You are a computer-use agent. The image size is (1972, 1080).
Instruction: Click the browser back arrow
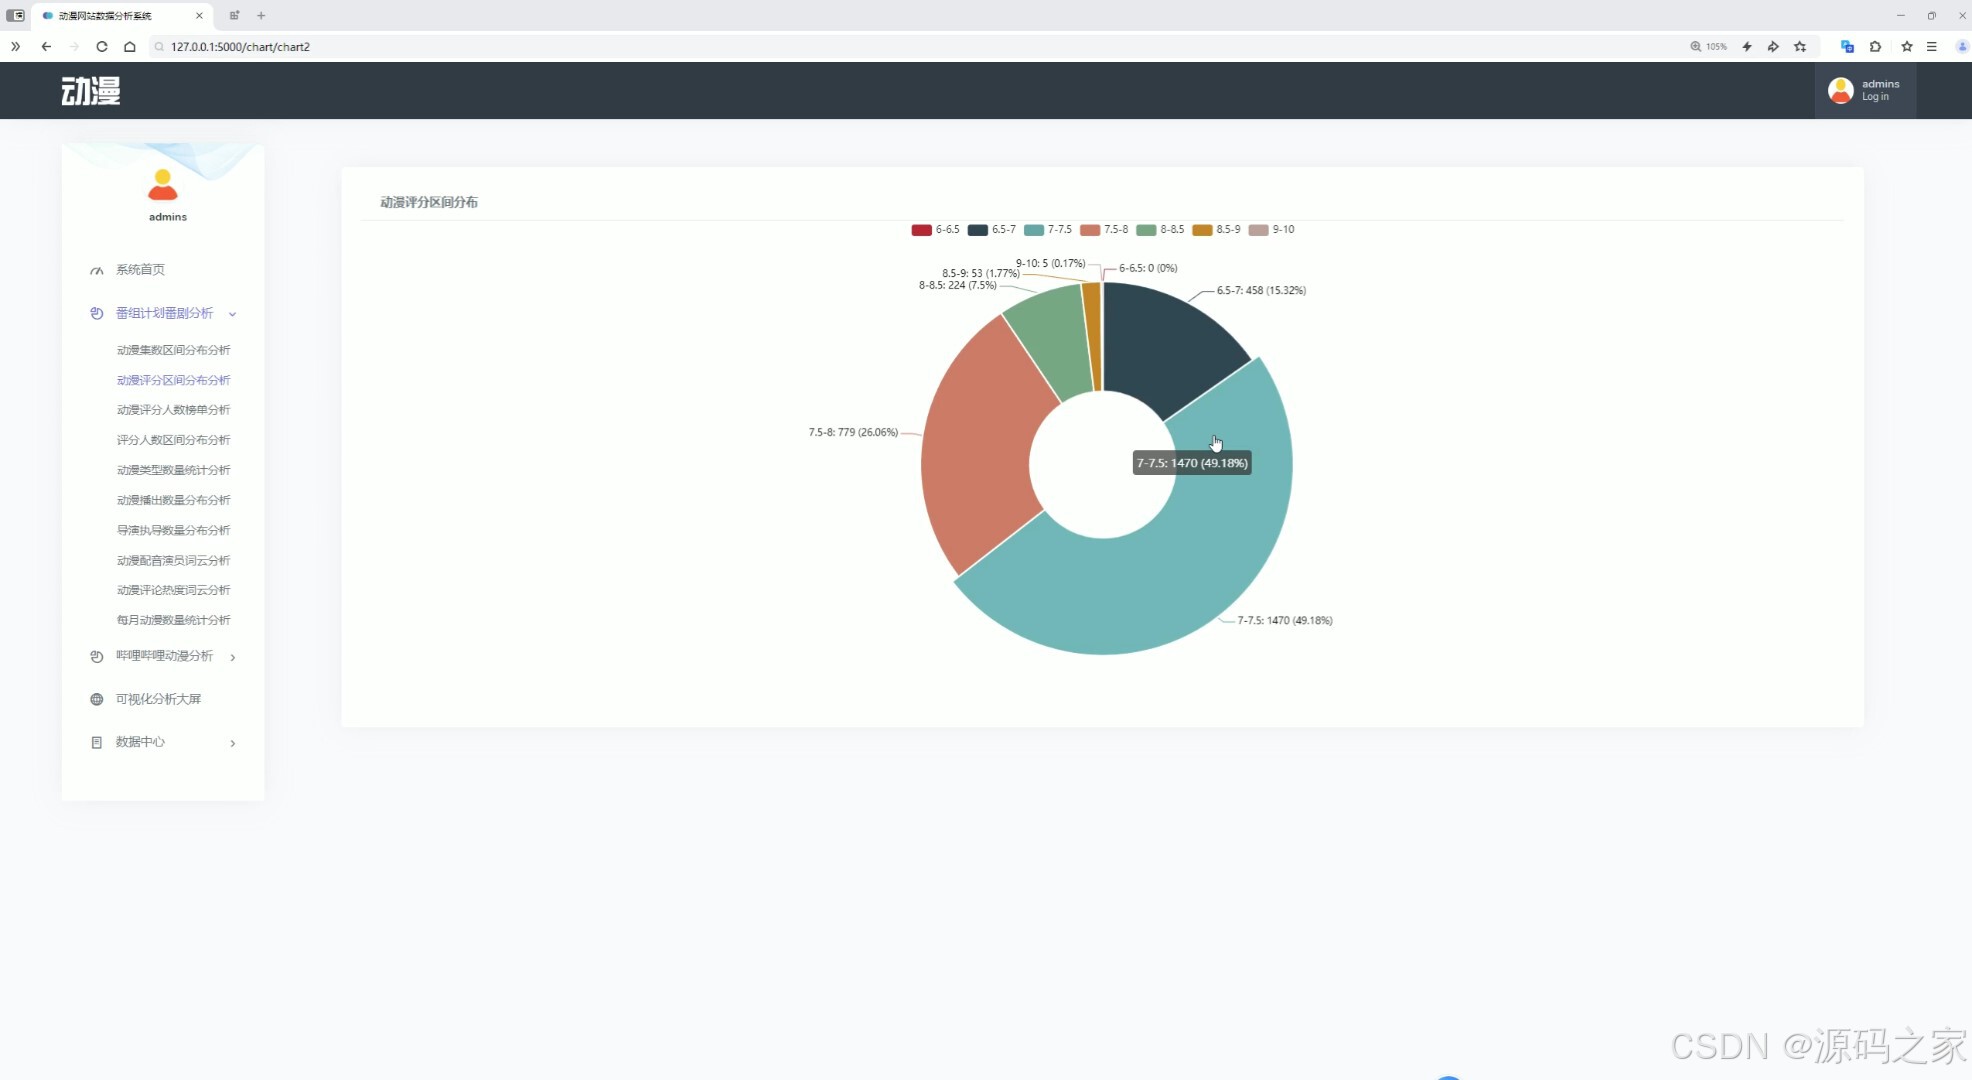(x=46, y=47)
